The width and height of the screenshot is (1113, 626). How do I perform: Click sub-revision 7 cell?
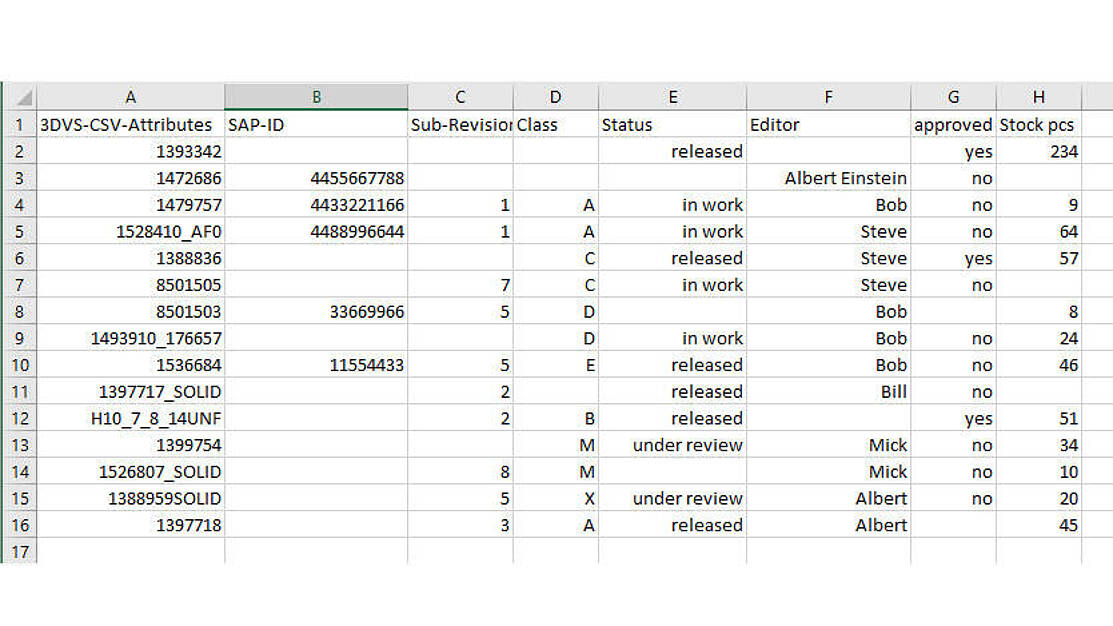click(x=460, y=285)
